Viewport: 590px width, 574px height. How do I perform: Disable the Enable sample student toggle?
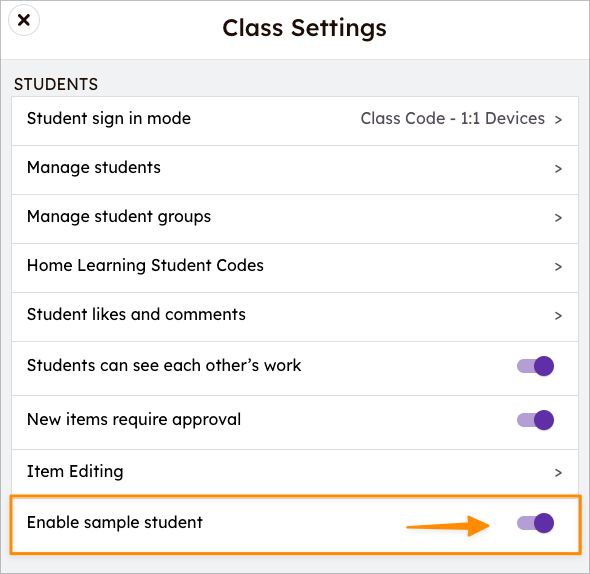(x=535, y=523)
